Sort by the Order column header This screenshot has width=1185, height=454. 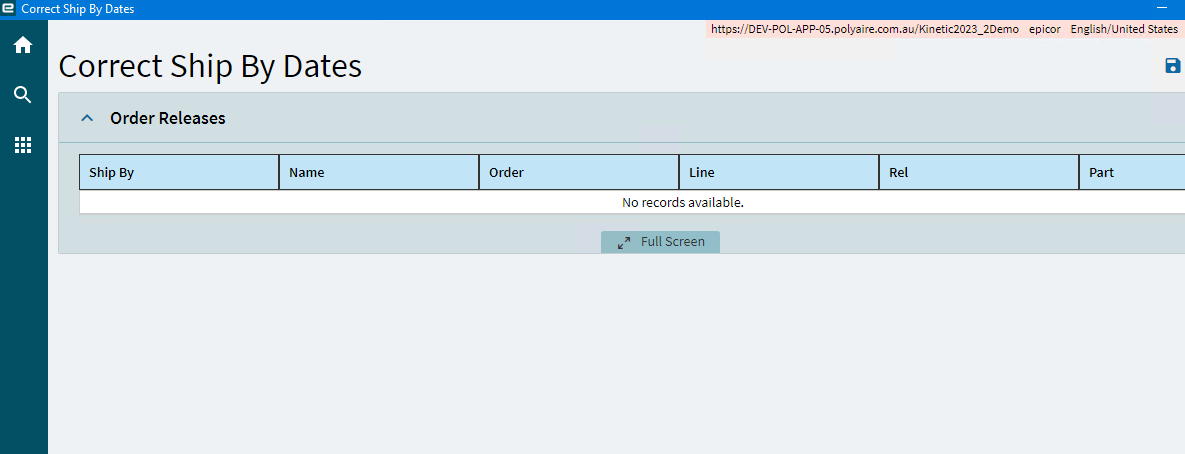pos(579,172)
